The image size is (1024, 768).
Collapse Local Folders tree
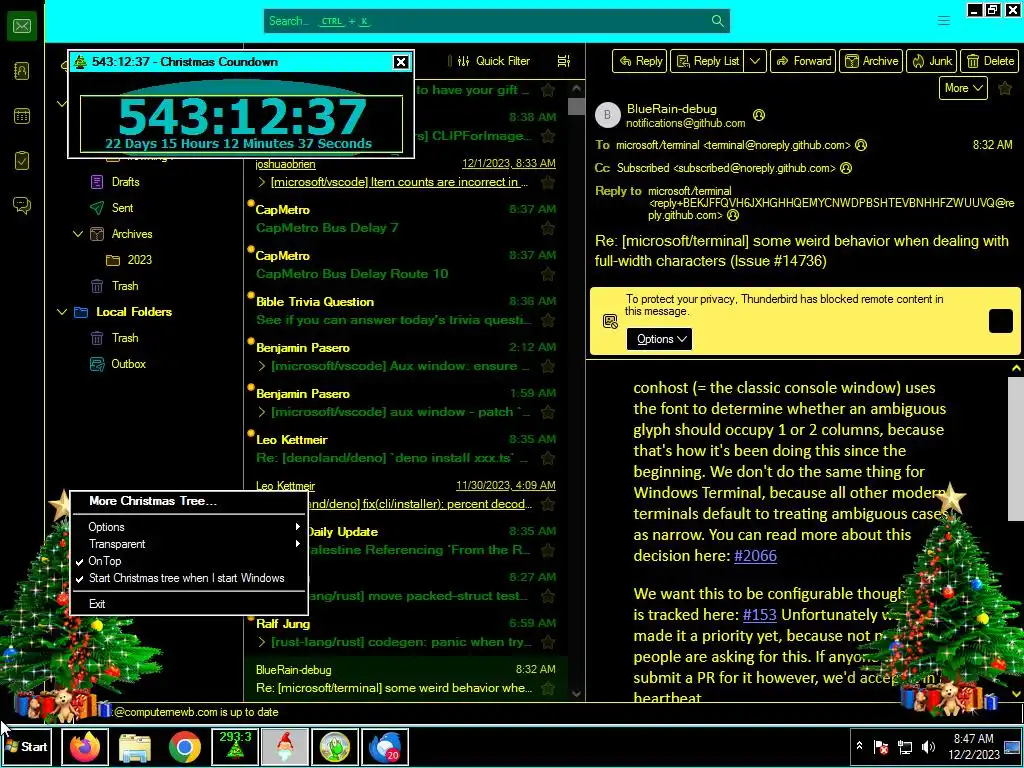coord(62,312)
